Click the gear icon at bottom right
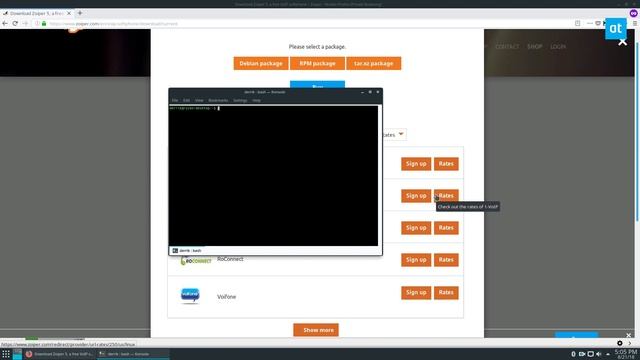 [620, 343]
